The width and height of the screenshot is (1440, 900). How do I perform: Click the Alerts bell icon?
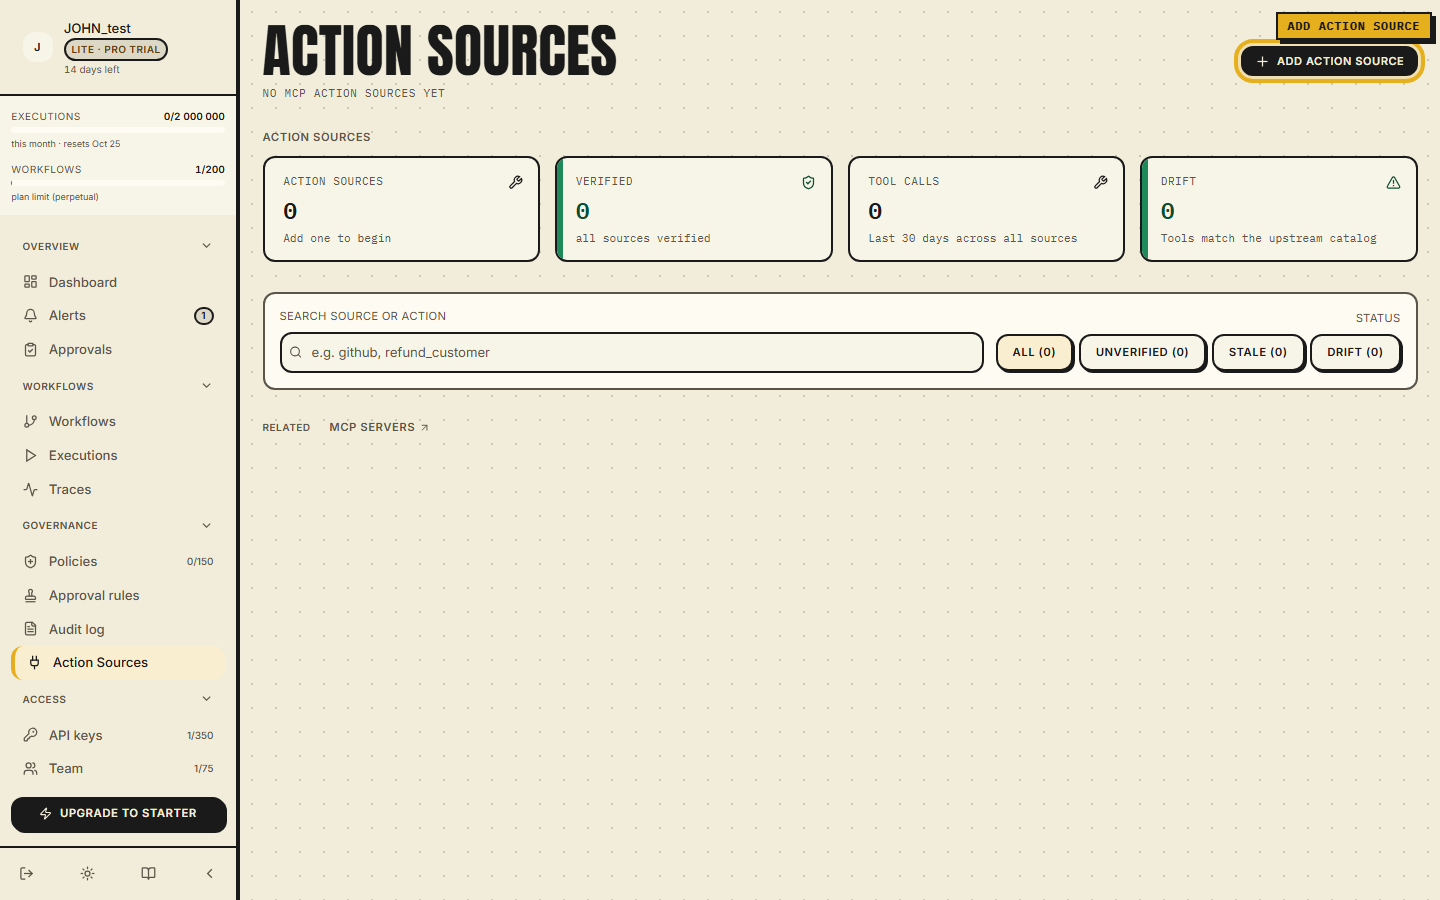coord(31,315)
